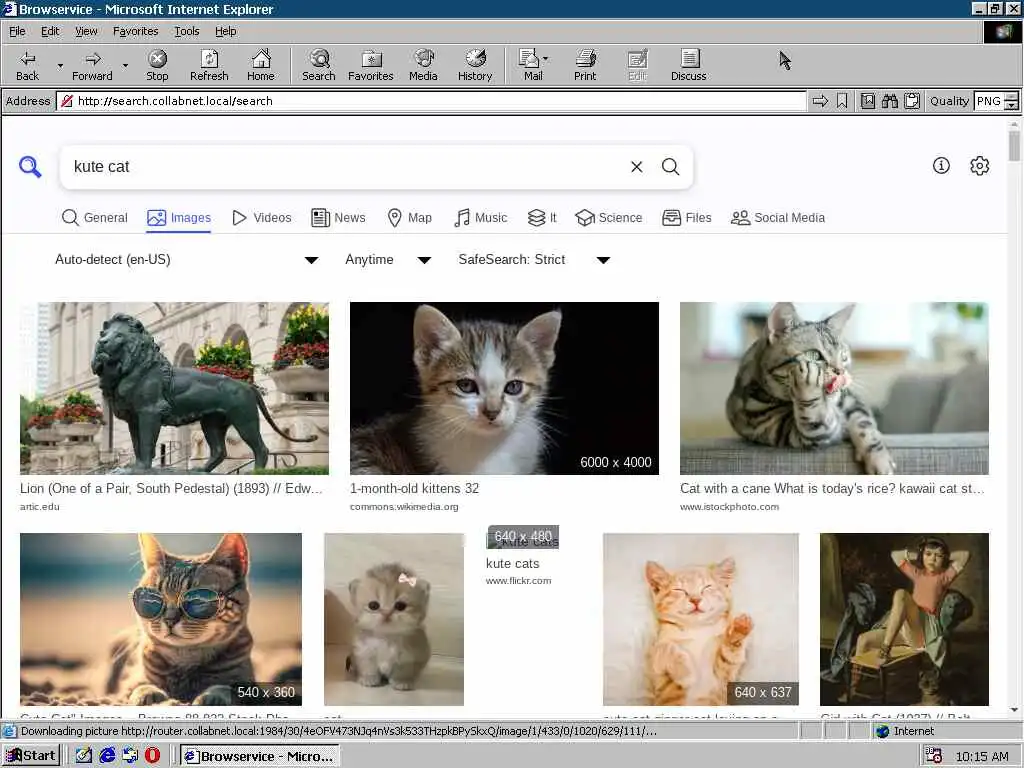This screenshot has height=768, width=1024.
Task: Open the info icon at top right
Action: (x=941, y=166)
